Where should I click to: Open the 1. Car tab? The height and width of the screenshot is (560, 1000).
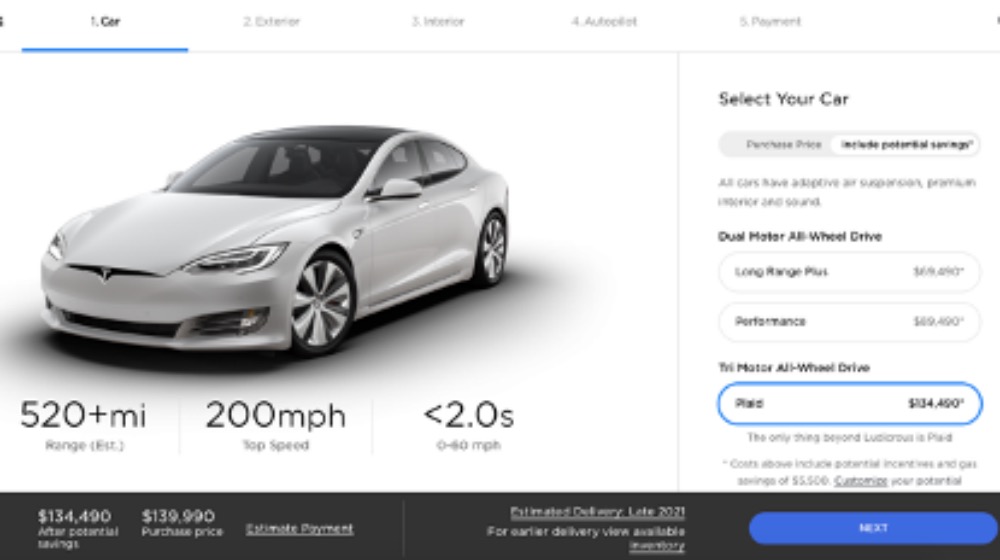tap(105, 22)
